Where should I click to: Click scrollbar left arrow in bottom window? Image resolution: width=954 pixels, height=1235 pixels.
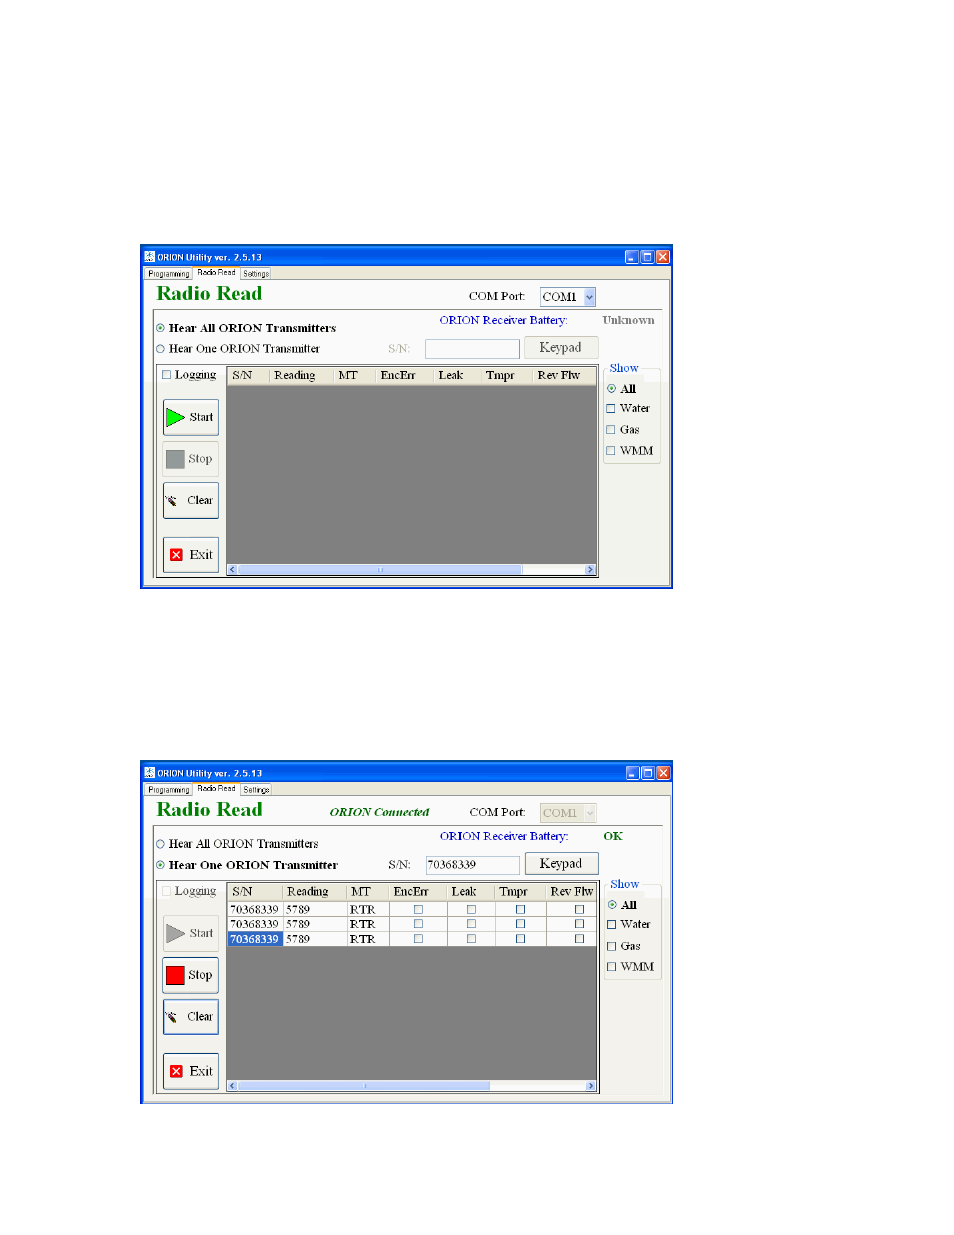click(233, 1086)
